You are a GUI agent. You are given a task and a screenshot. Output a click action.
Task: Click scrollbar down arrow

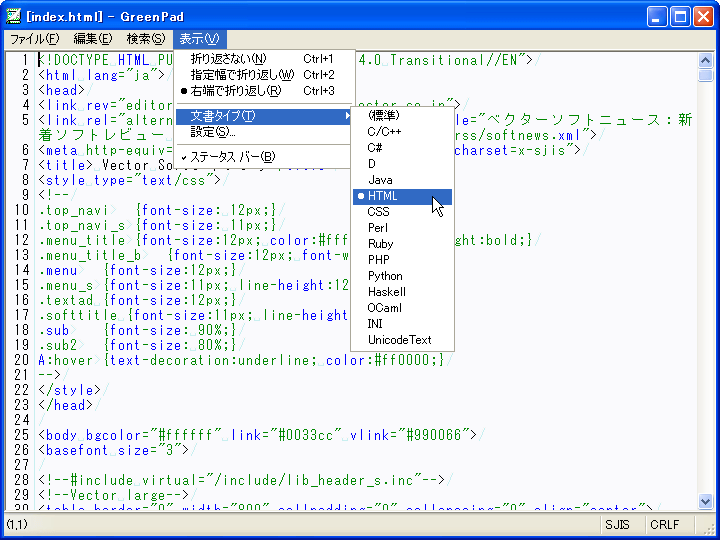705,501
